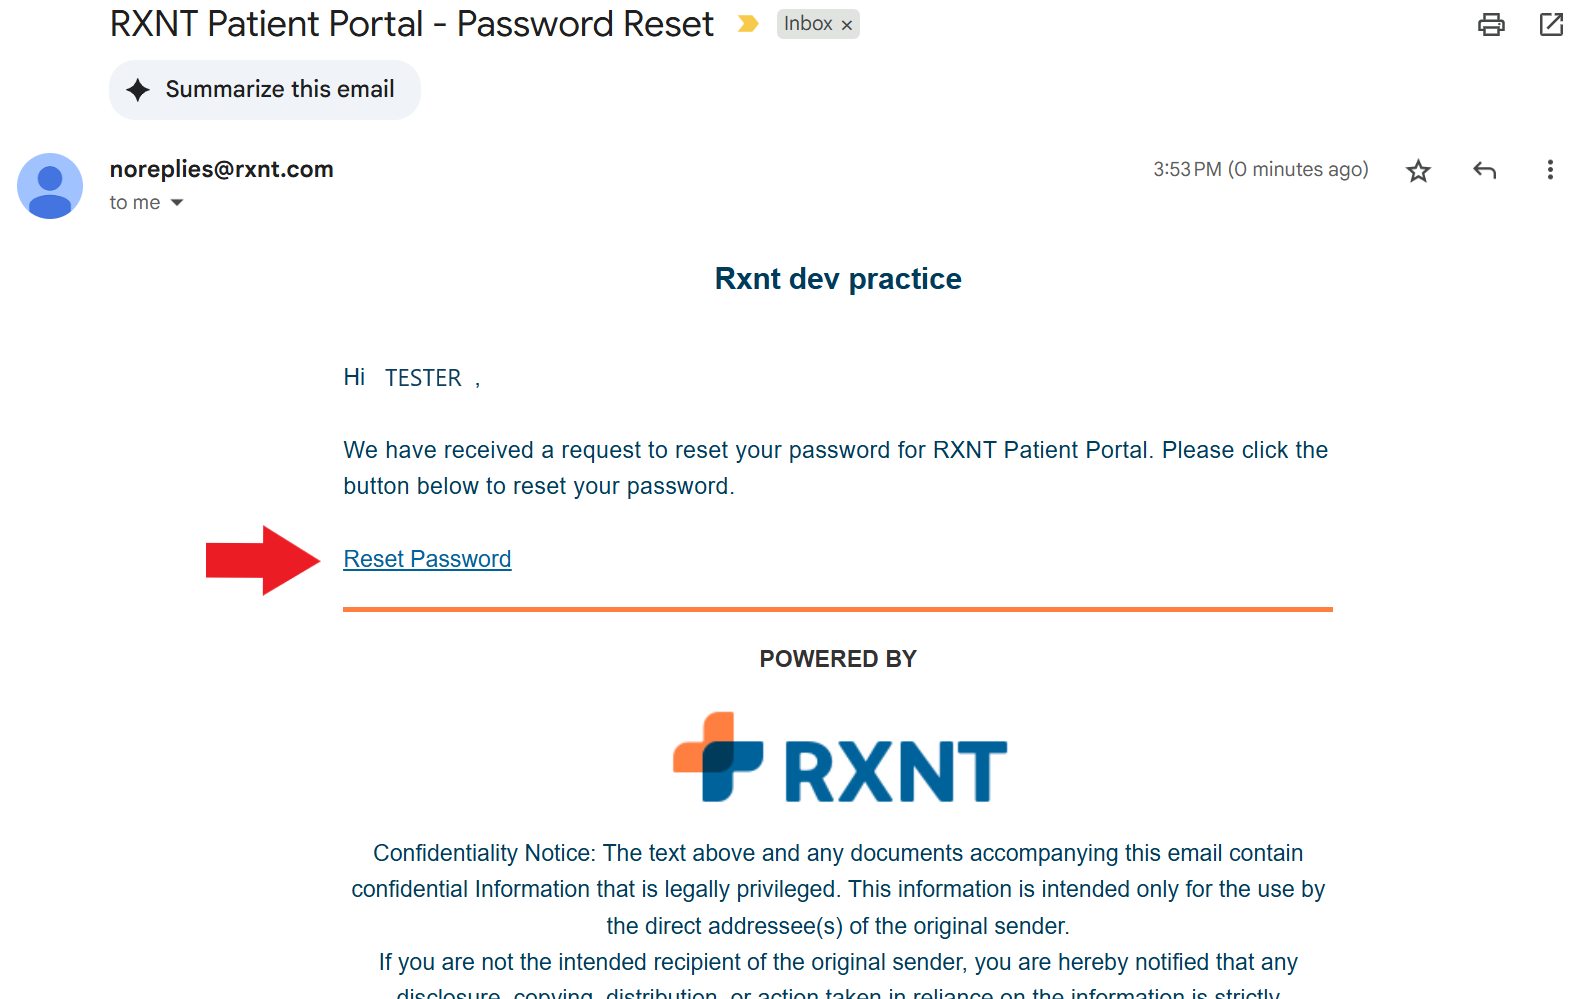Print this email
Image resolution: width=1587 pixels, height=999 pixels.
[x=1491, y=25]
